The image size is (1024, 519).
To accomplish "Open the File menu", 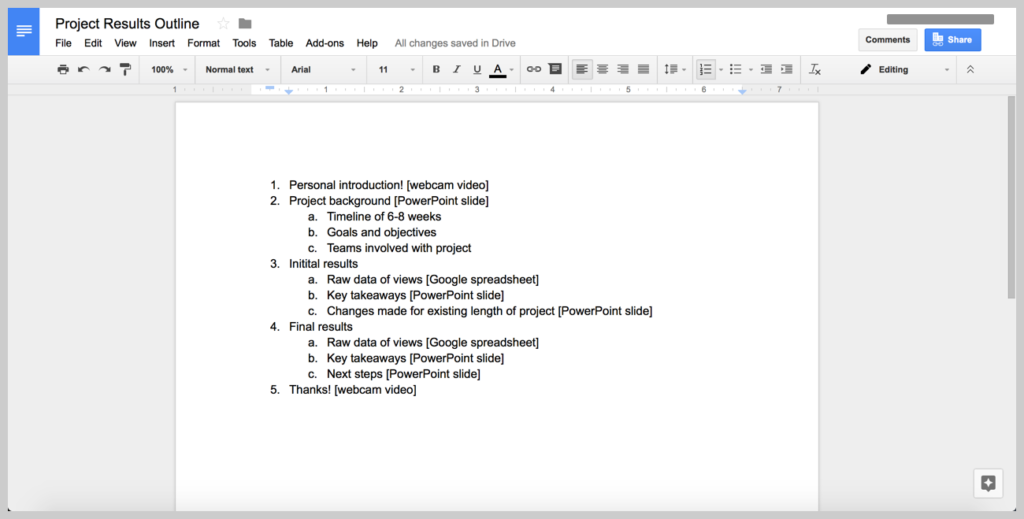I will click(63, 43).
